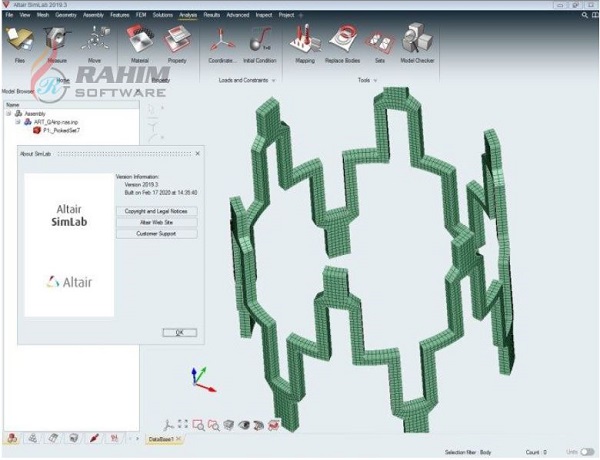Image resolution: width=600 pixels, height=460 pixels.
Task: Open the Model Checker tool
Action: (x=417, y=44)
